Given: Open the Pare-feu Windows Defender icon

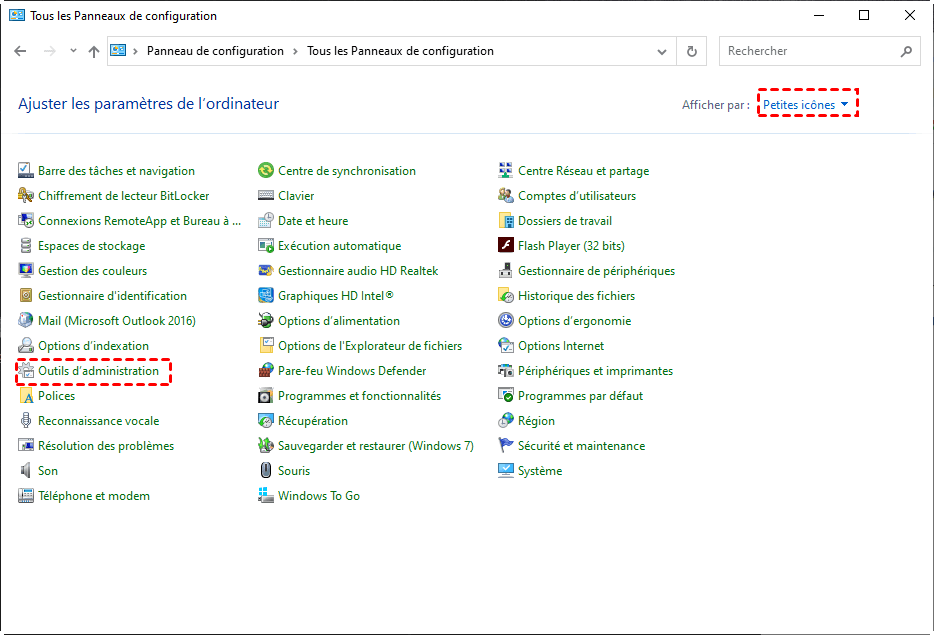Looking at the screenshot, I should tap(266, 371).
